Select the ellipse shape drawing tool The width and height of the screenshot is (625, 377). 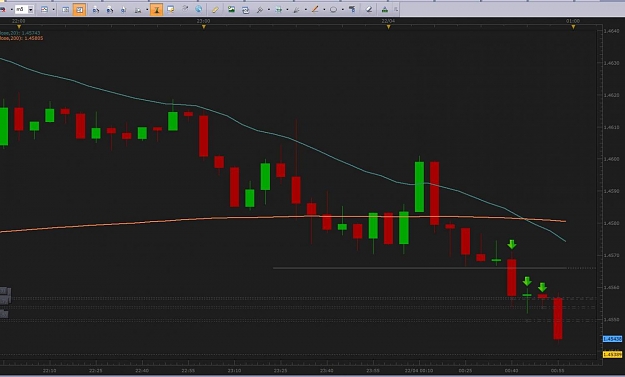(x=333, y=10)
